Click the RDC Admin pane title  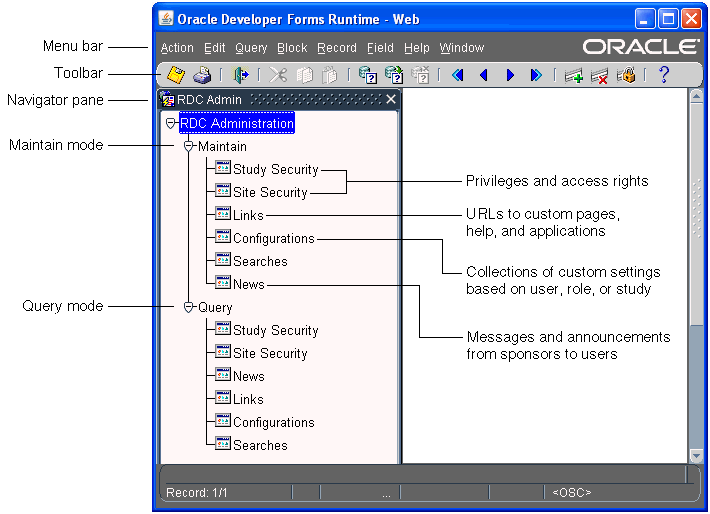coord(209,100)
